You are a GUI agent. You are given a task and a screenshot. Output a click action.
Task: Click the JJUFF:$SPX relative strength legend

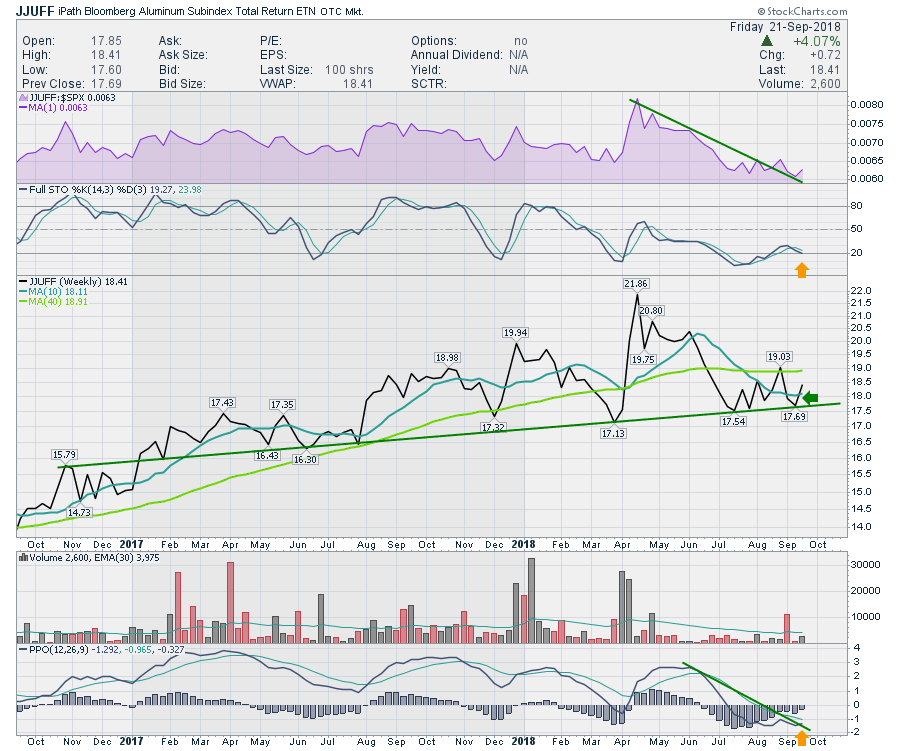click(x=65, y=99)
